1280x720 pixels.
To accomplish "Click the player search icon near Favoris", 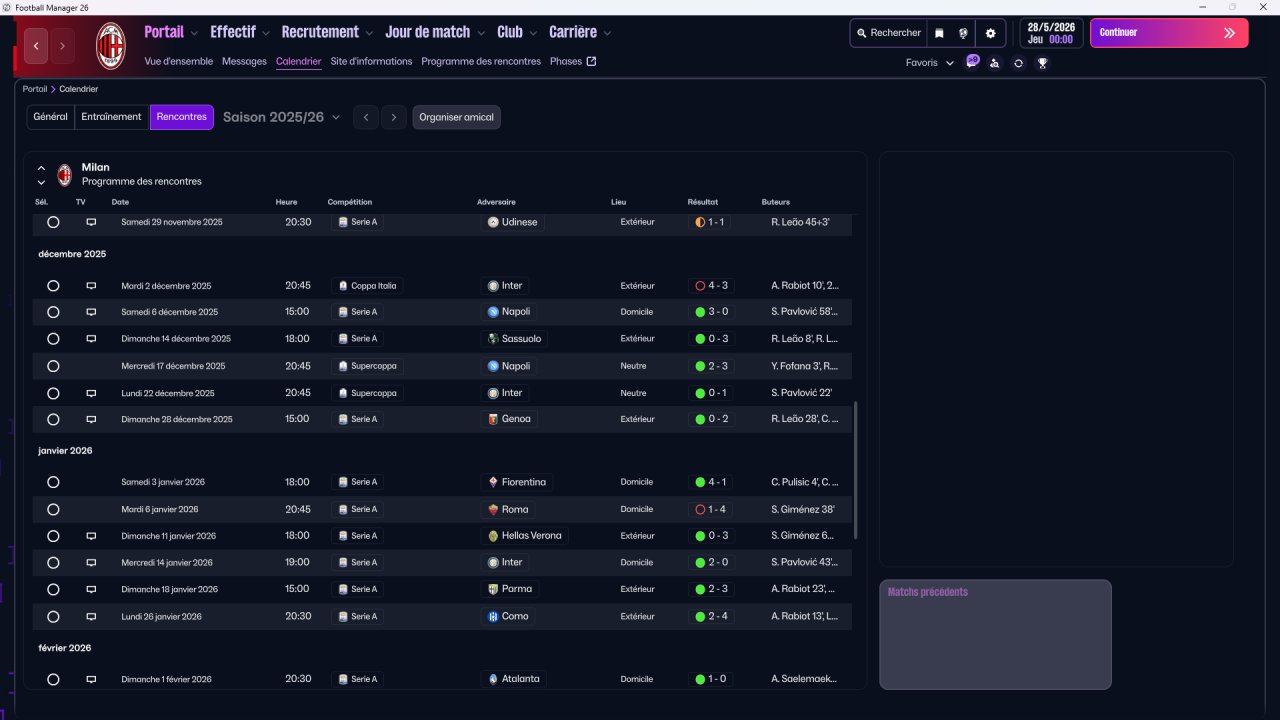I will 994,63.
